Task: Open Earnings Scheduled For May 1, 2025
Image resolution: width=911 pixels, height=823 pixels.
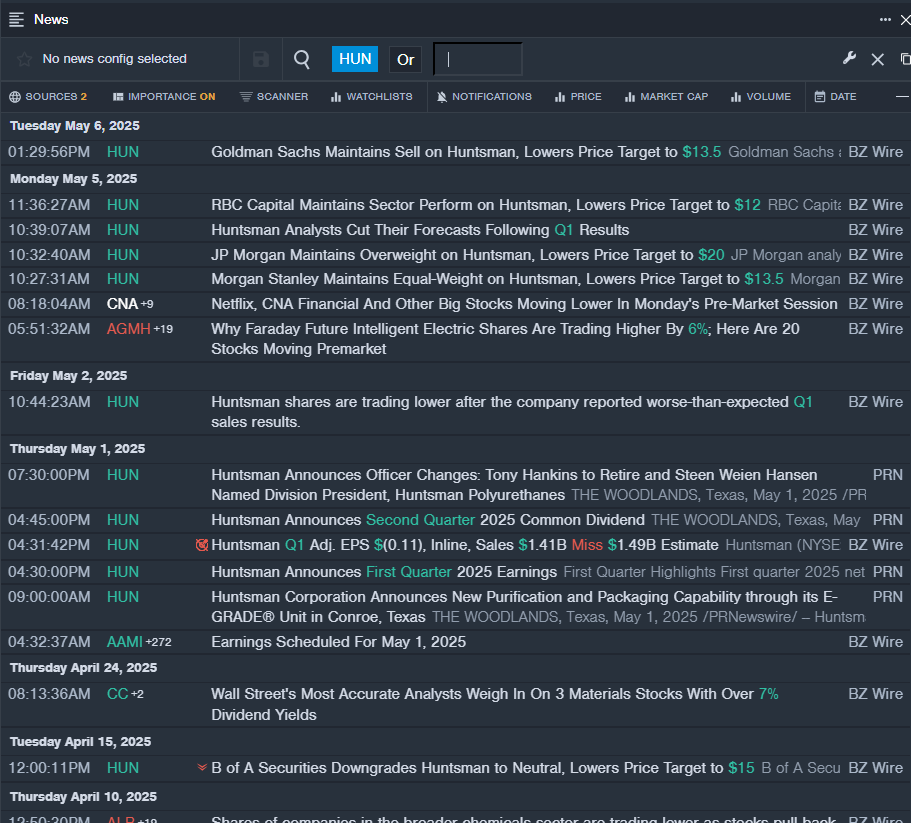Action: (x=339, y=642)
